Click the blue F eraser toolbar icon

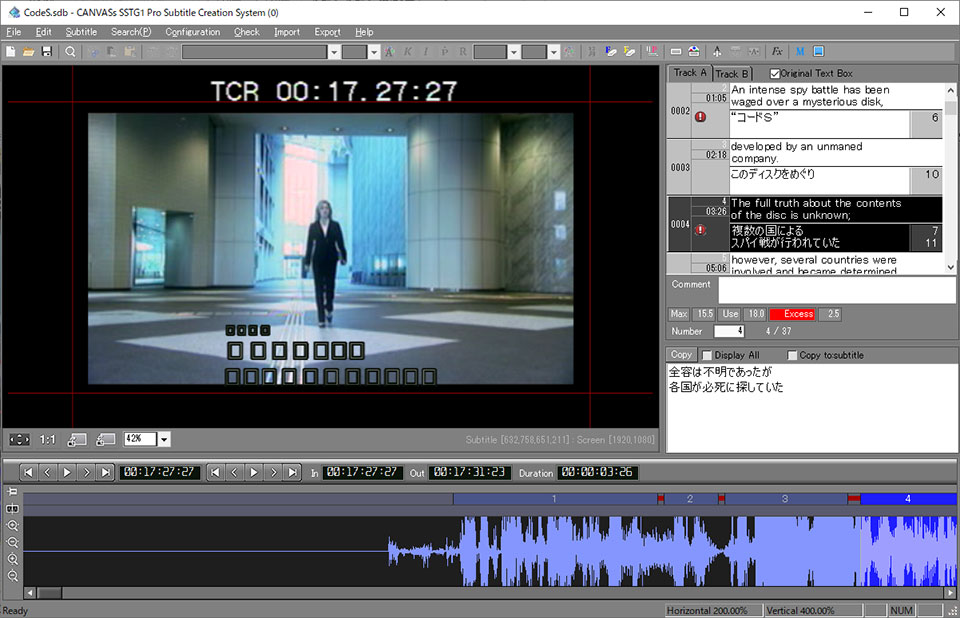click(x=611, y=52)
